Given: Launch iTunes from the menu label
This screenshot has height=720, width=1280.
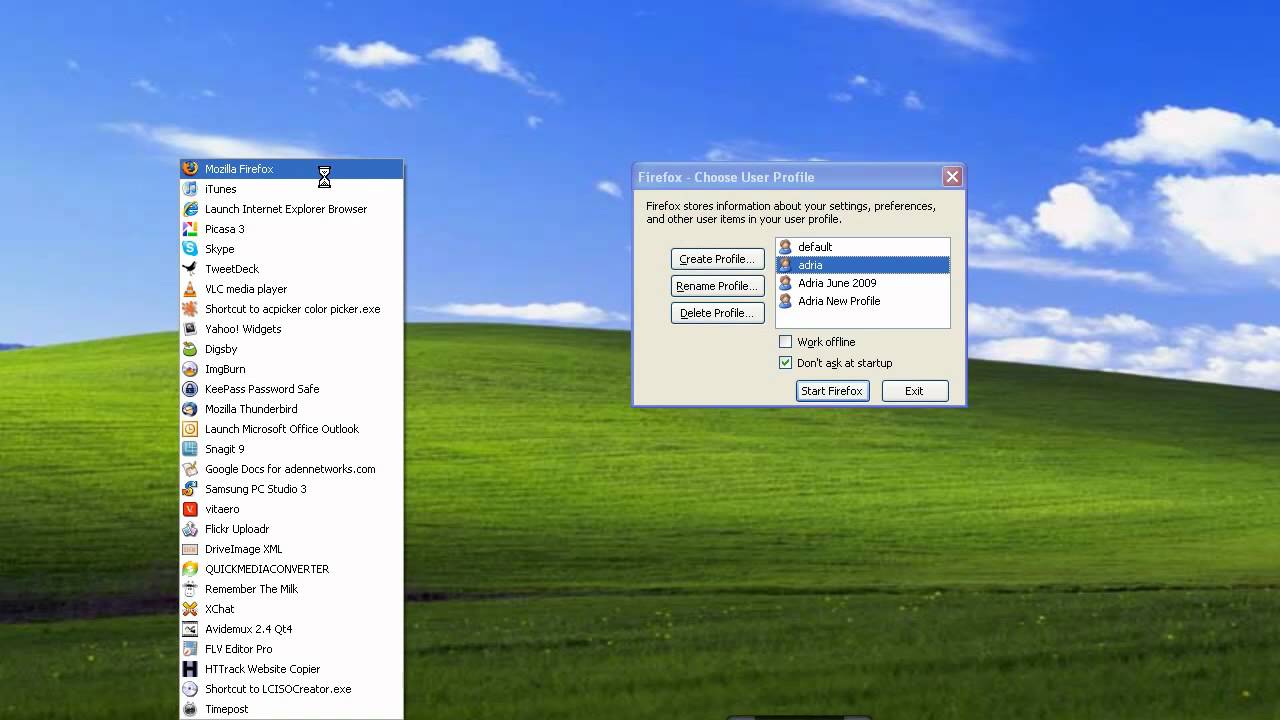Looking at the screenshot, I should tap(221, 189).
